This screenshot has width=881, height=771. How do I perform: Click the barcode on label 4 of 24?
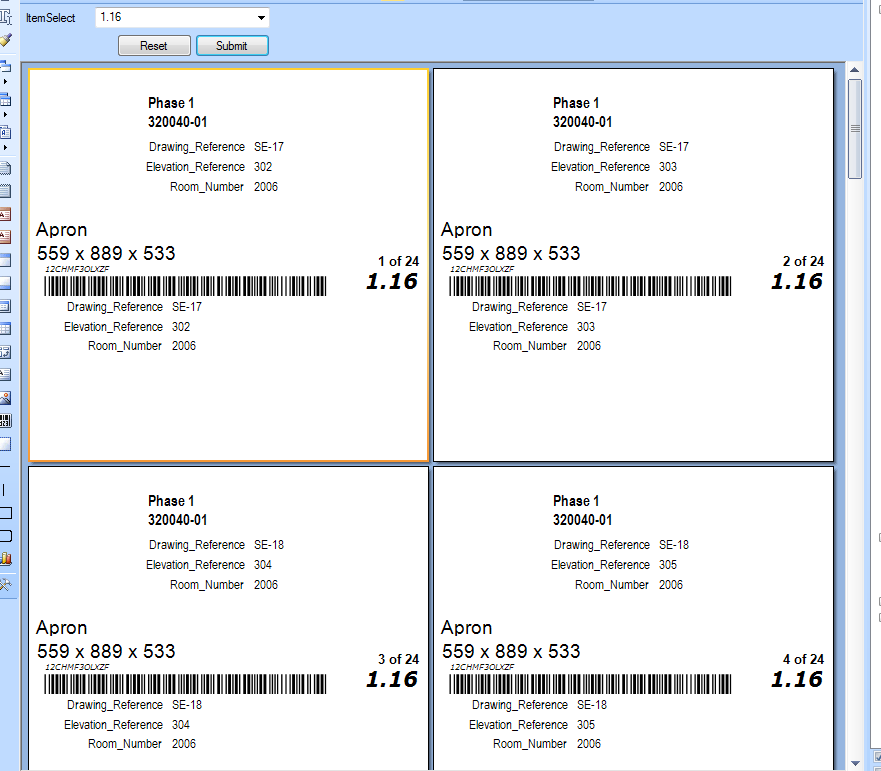[590, 684]
